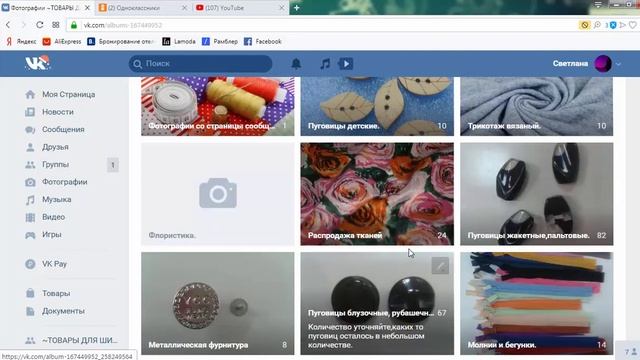Open Товары in sidebar
This screenshot has width=640, height=360.
click(x=56, y=293)
